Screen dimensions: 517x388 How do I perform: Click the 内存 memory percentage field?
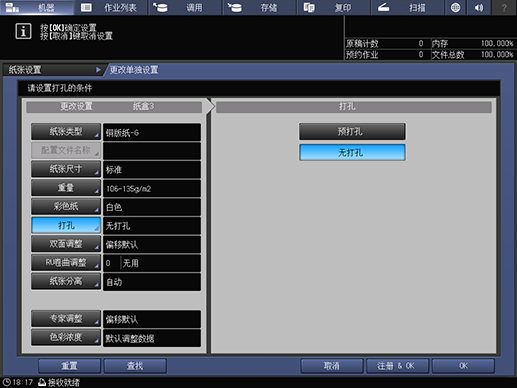[x=473, y=44]
